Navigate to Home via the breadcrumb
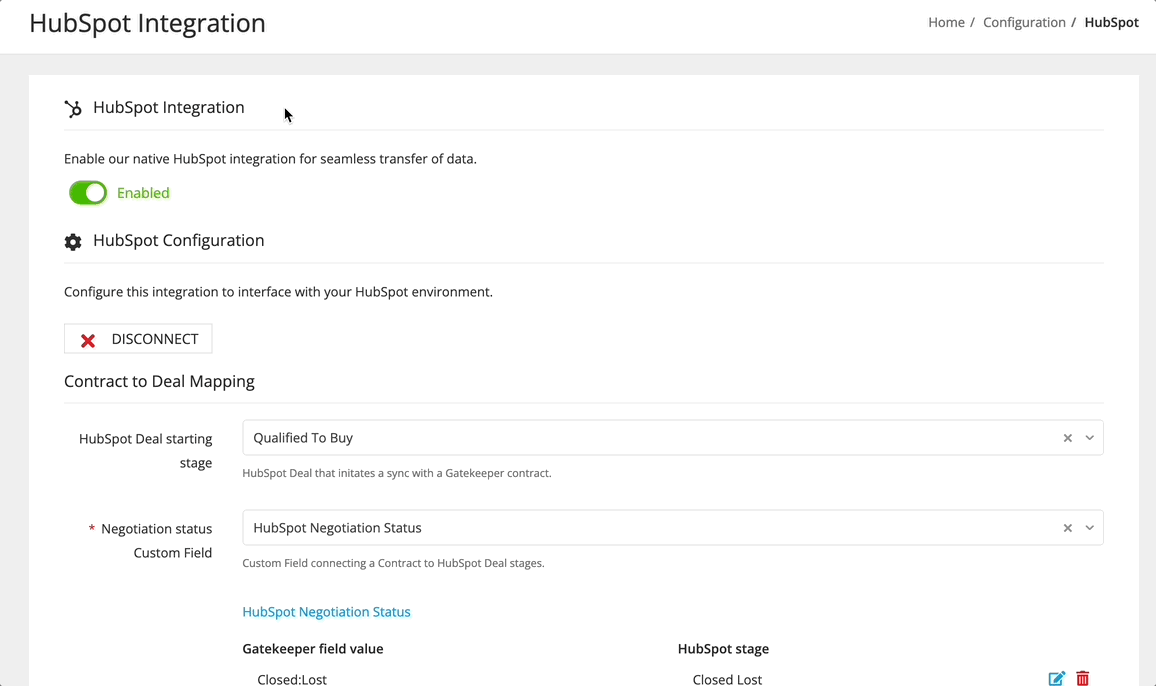This screenshot has width=1156, height=686. pyautogui.click(x=946, y=21)
